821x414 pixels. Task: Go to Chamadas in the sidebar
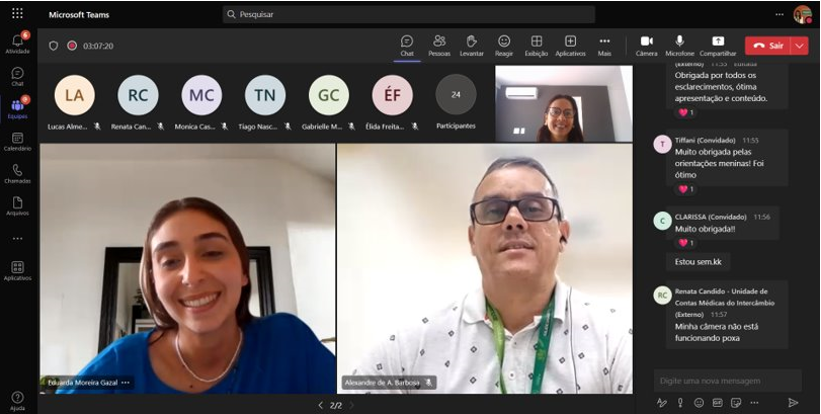17,172
